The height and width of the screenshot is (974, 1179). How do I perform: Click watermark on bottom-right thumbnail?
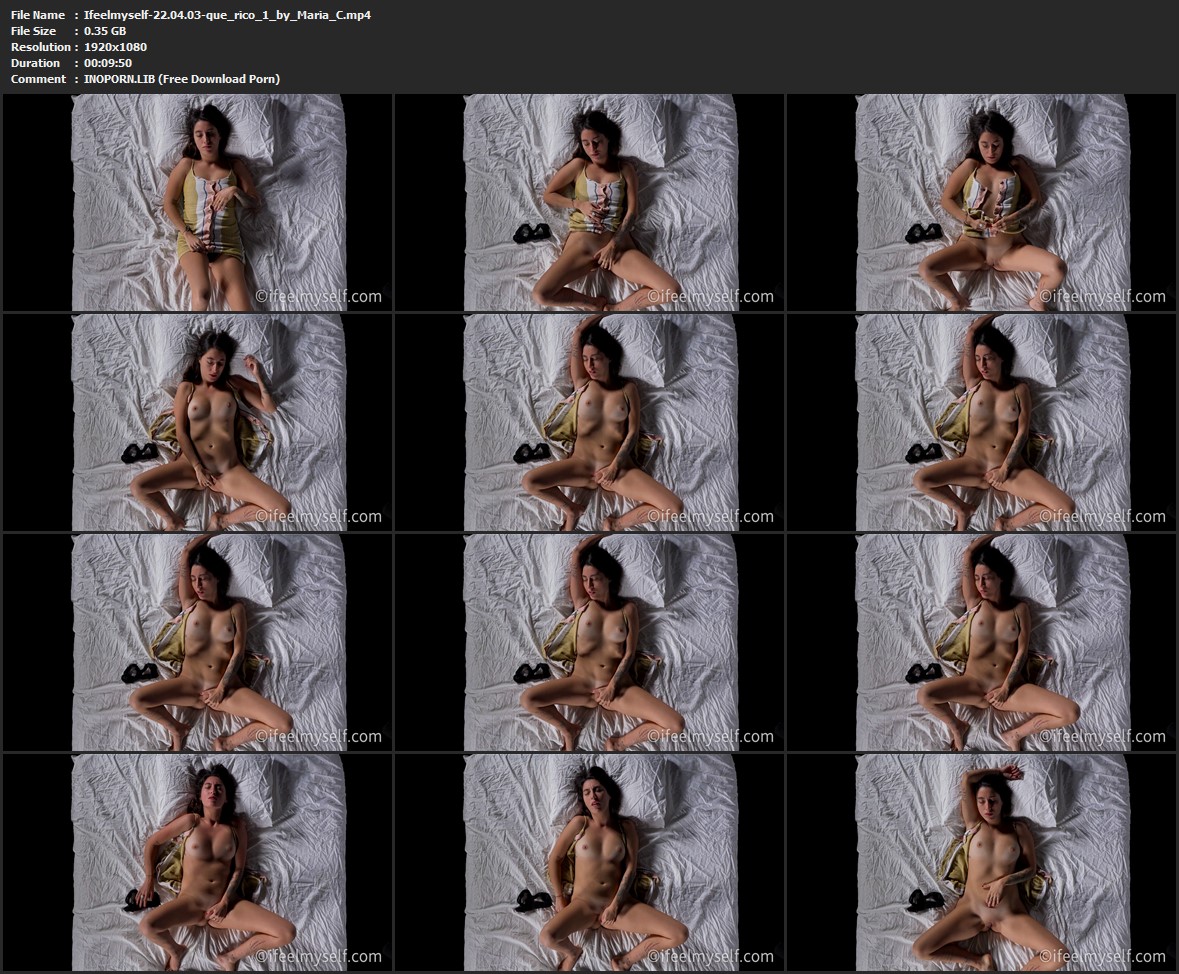pyautogui.click(x=1102, y=957)
